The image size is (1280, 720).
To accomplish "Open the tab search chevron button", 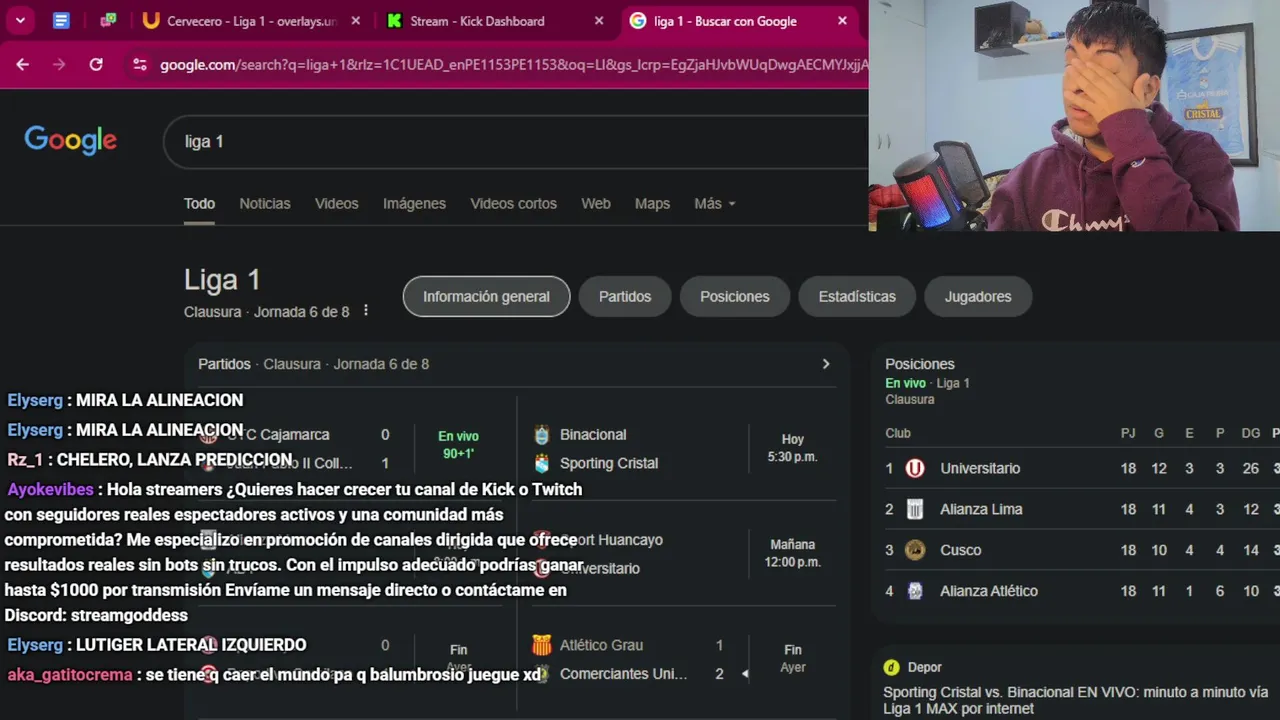I will click(20, 20).
